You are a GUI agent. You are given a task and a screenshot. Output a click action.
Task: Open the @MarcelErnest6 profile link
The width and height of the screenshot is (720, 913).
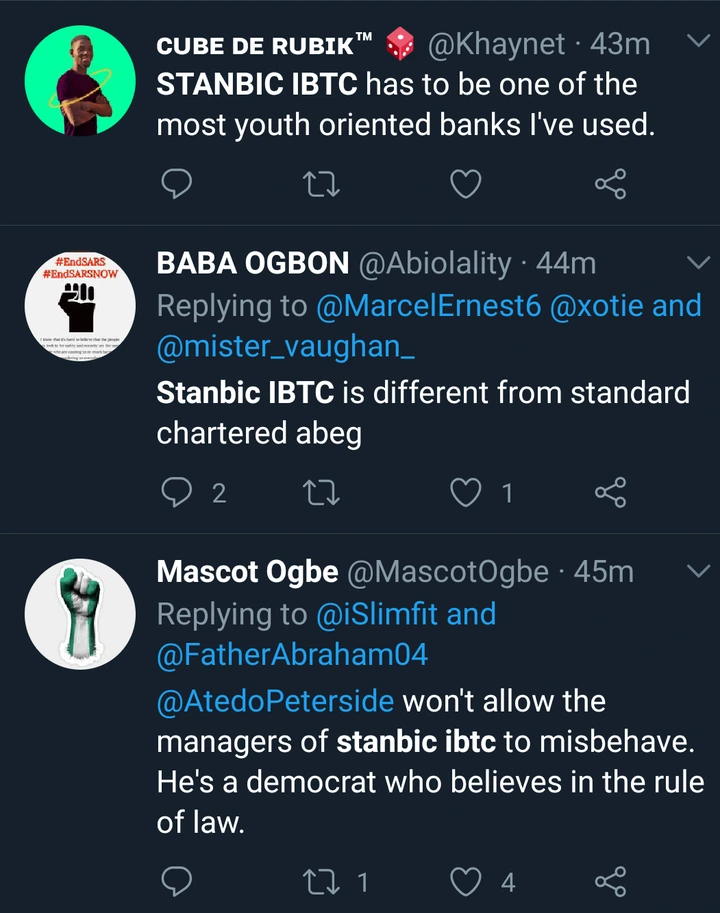428,306
